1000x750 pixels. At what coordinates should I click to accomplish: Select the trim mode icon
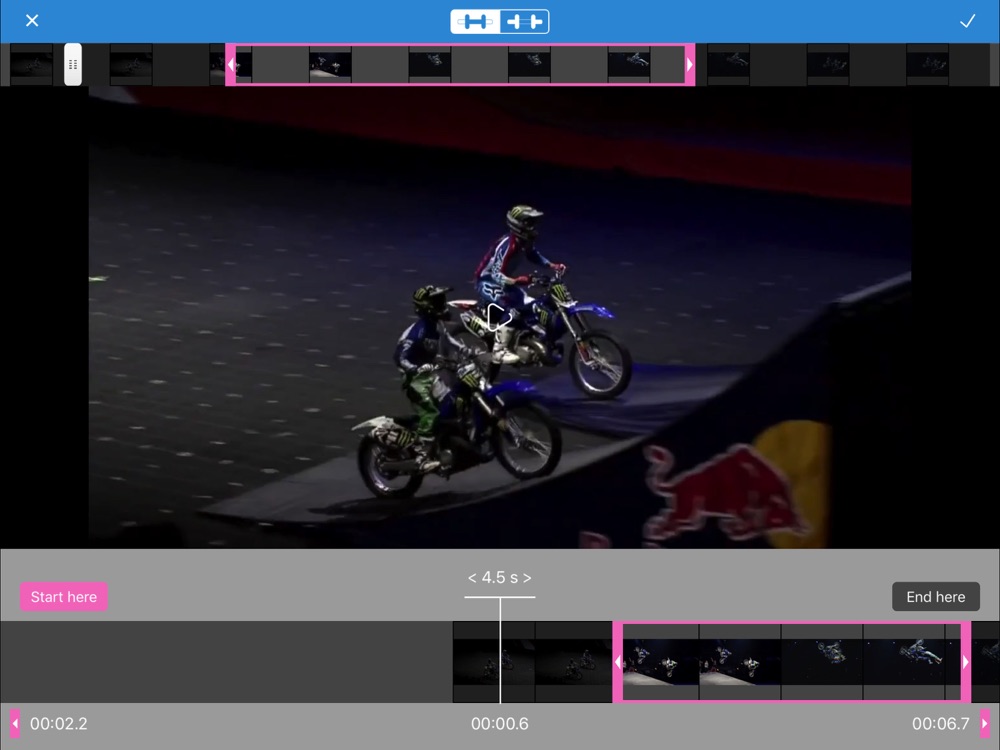point(475,22)
